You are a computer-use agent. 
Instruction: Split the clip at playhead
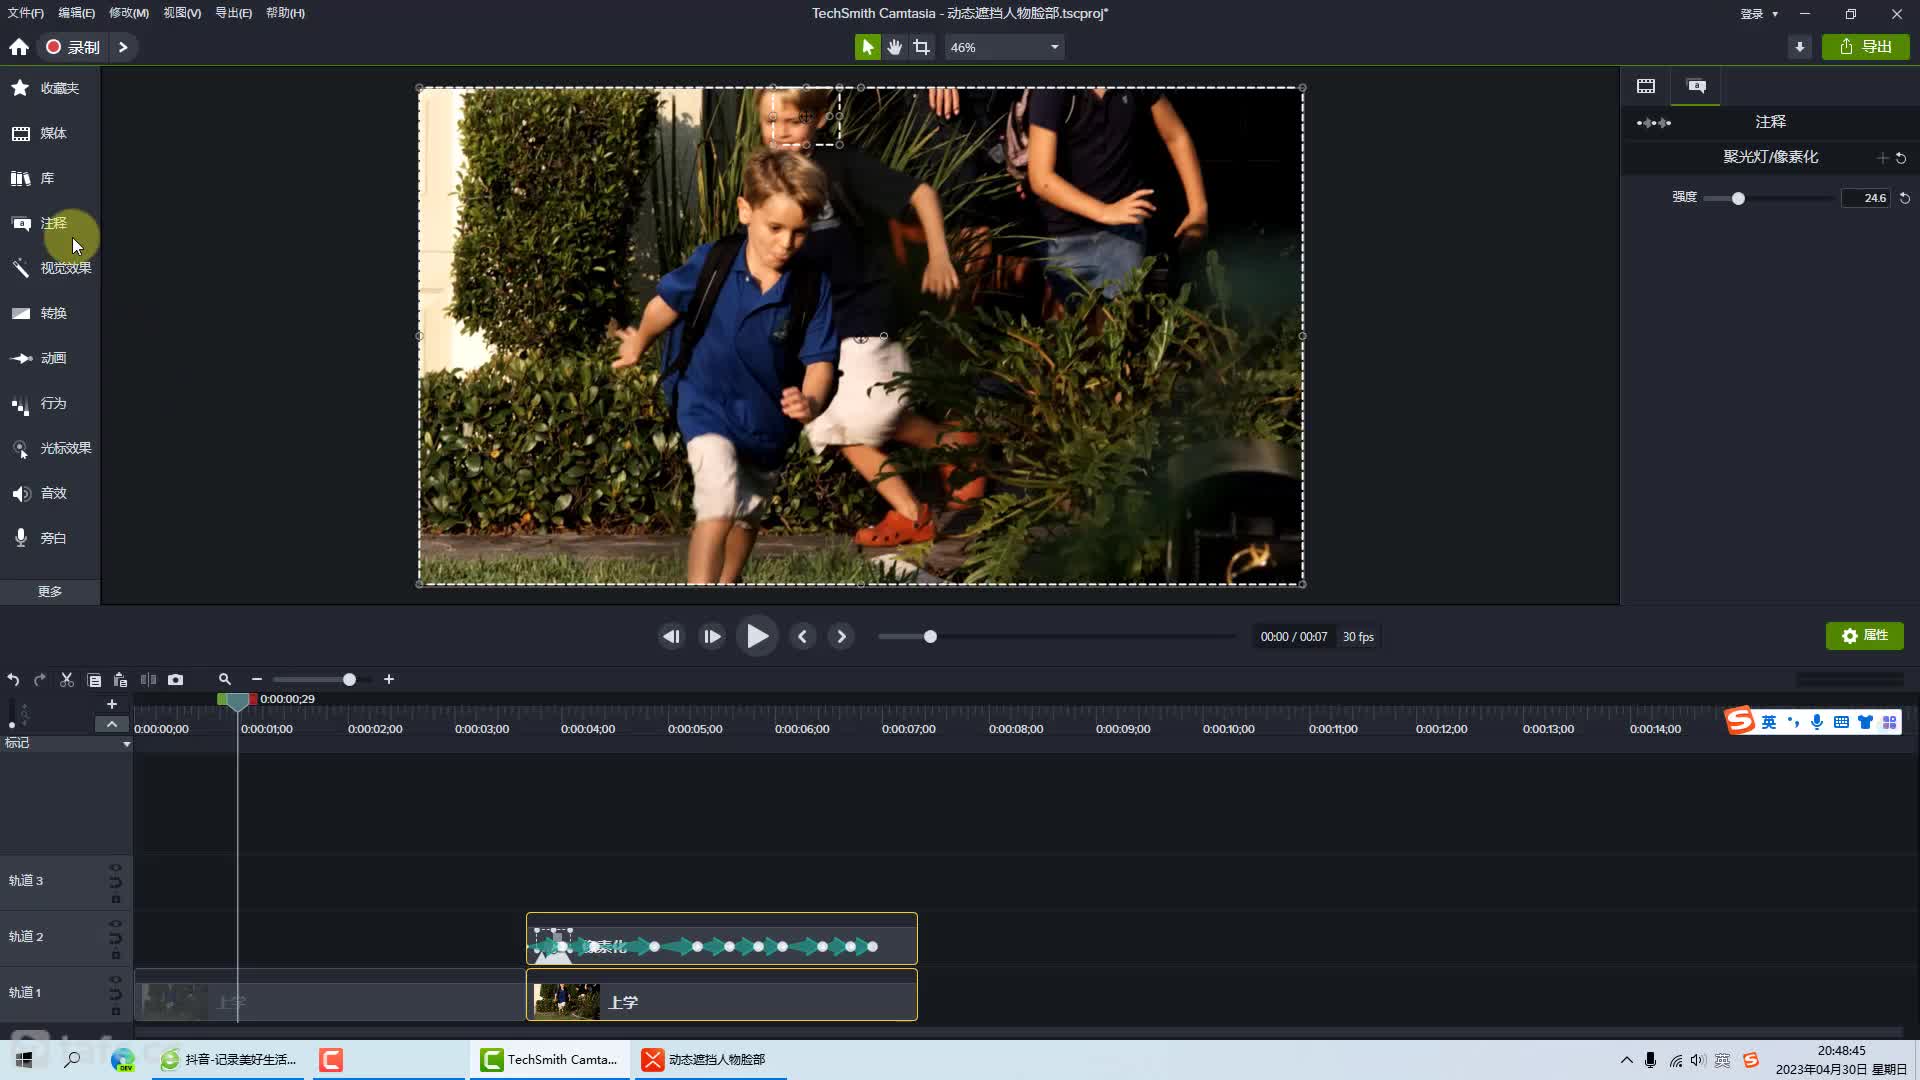point(148,680)
